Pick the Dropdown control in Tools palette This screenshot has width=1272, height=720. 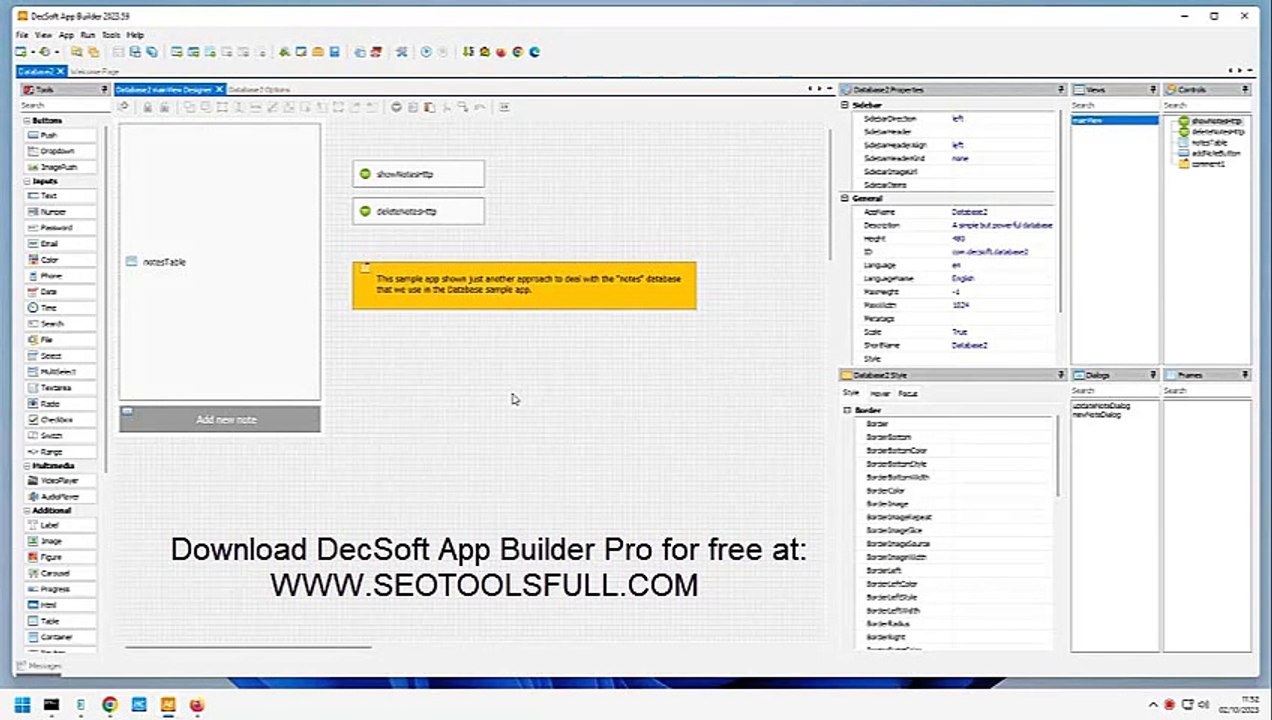62,151
